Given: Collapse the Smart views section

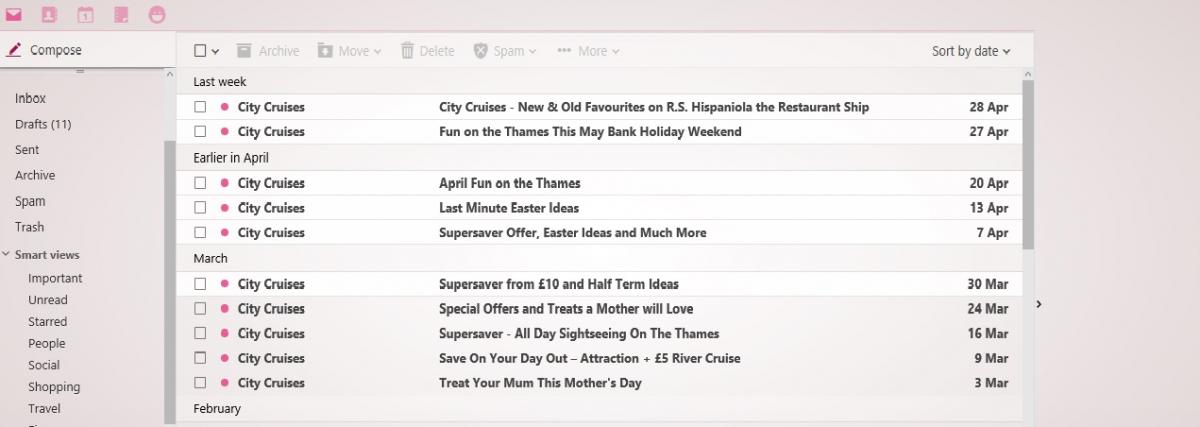Looking at the screenshot, I should (7, 255).
